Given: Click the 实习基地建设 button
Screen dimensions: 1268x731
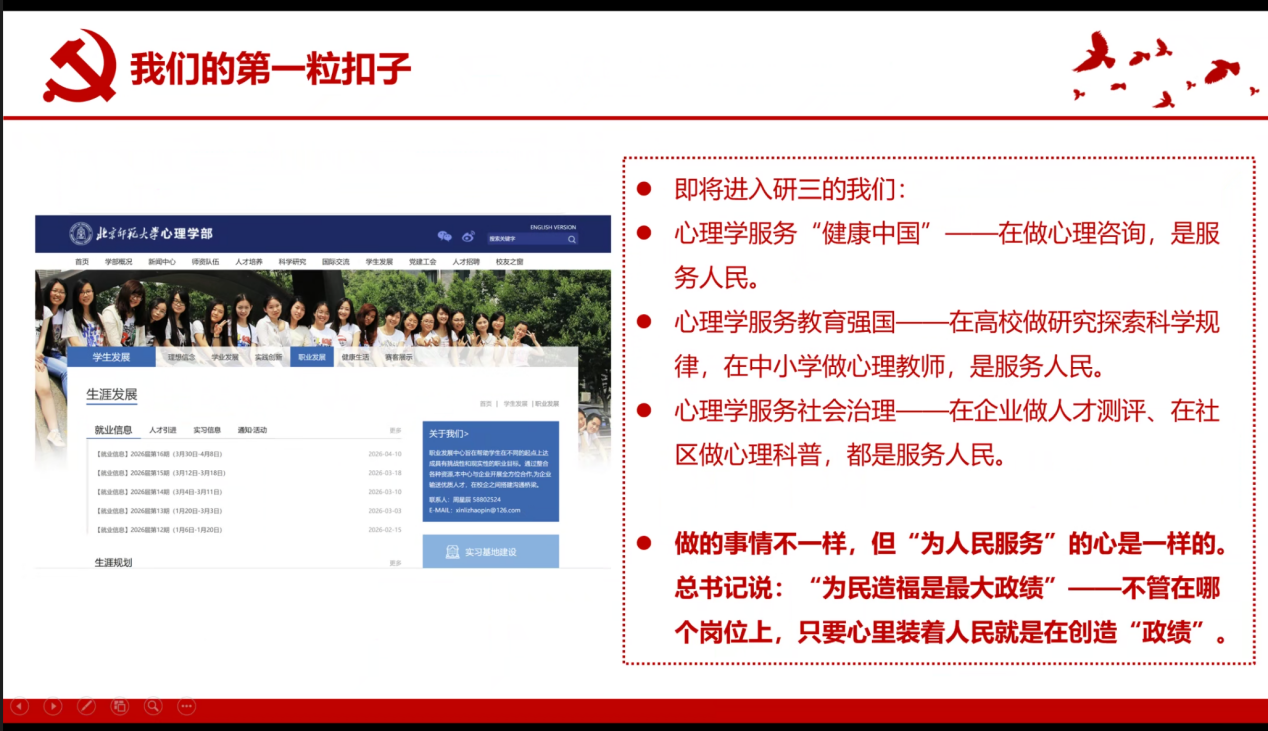Looking at the screenshot, I should click(490, 552).
